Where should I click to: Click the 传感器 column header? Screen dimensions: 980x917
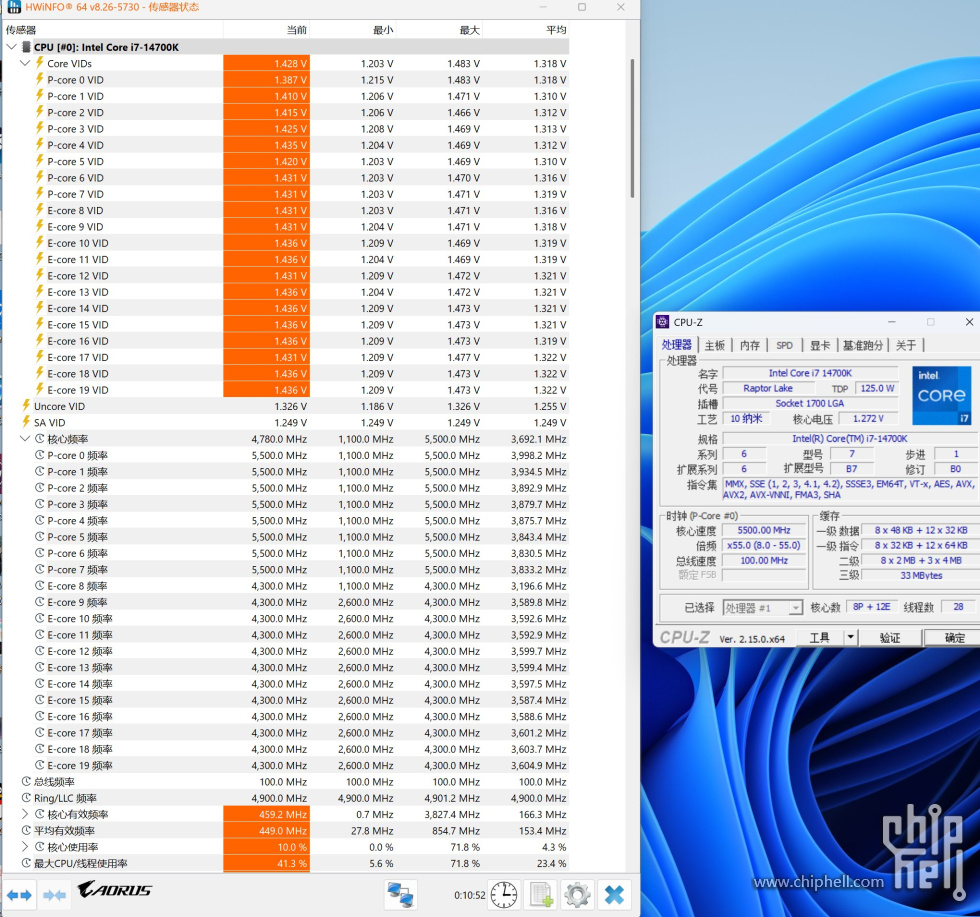click(112, 29)
